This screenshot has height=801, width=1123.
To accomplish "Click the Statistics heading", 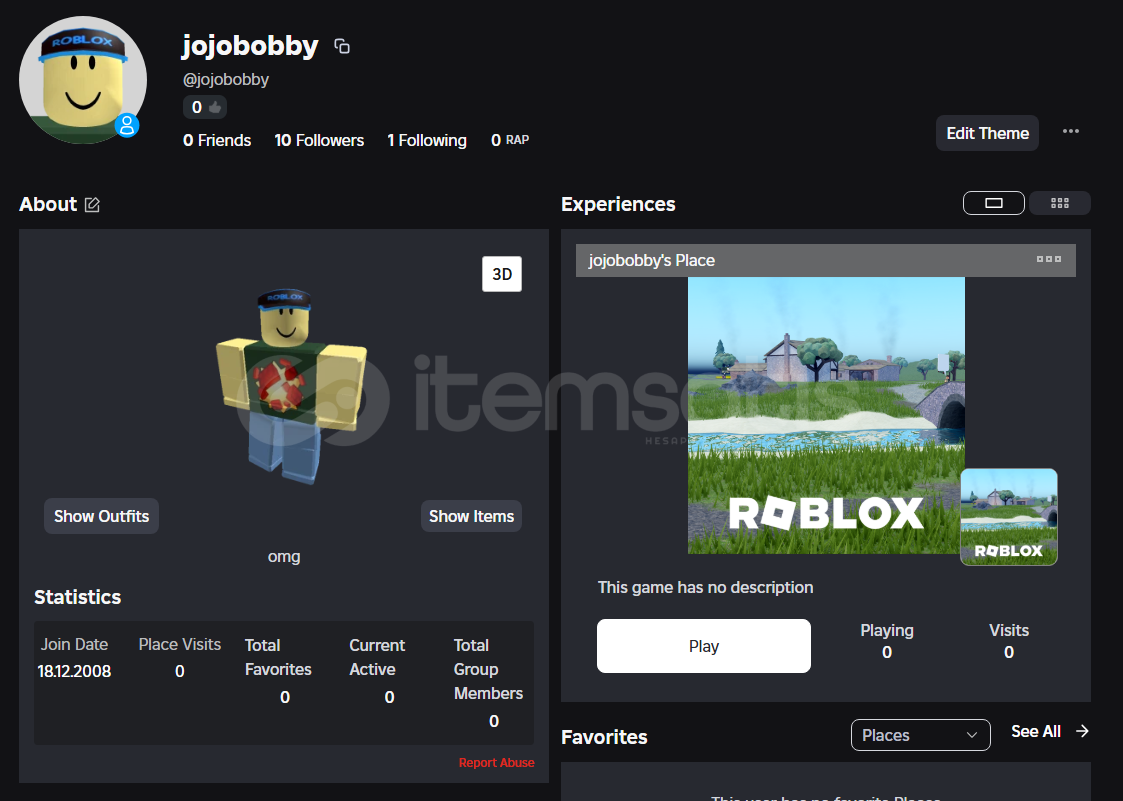I will pos(77,598).
